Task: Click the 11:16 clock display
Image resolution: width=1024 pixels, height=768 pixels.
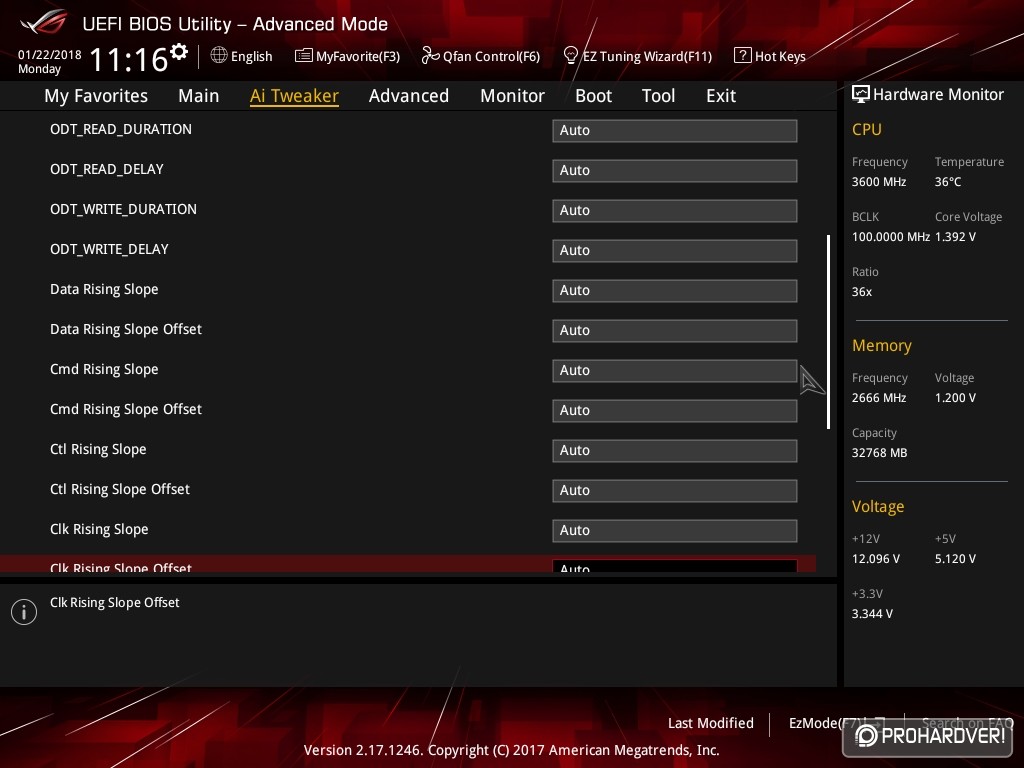Action: (x=129, y=59)
